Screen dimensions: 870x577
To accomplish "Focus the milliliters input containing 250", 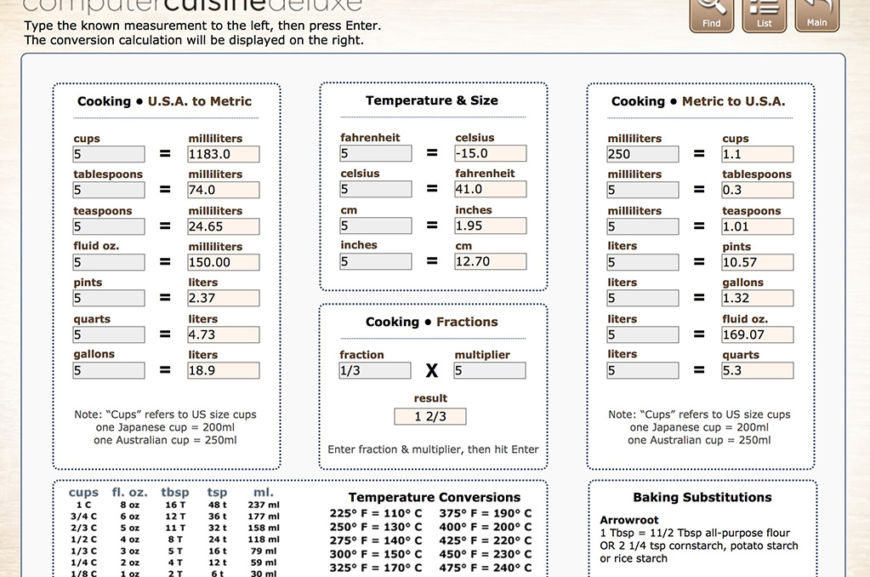I will coord(643,154).
